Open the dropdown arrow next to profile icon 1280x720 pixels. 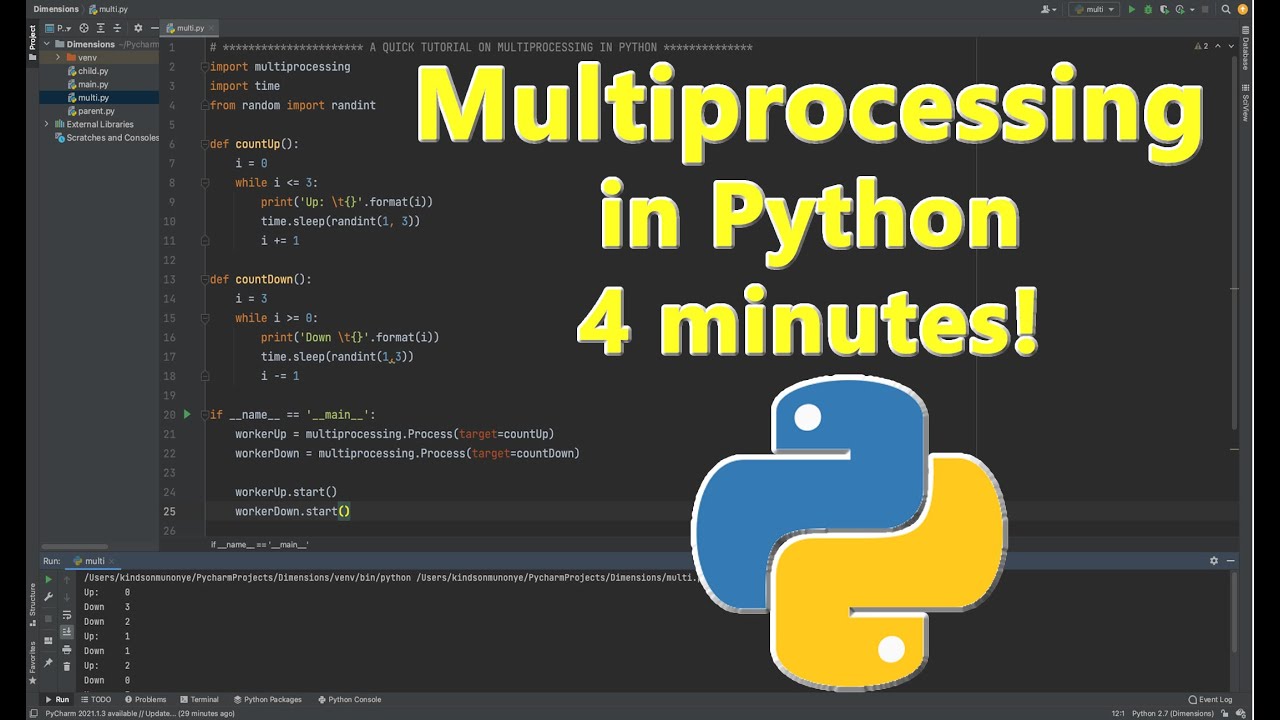coord(1192,9)
